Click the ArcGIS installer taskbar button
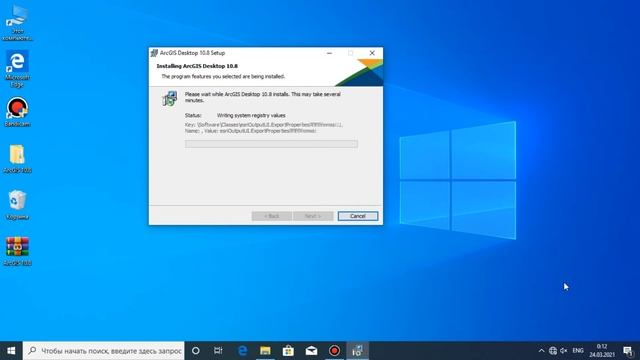The image size is (640, 360). pyautogui.click(x=358, y=351)
